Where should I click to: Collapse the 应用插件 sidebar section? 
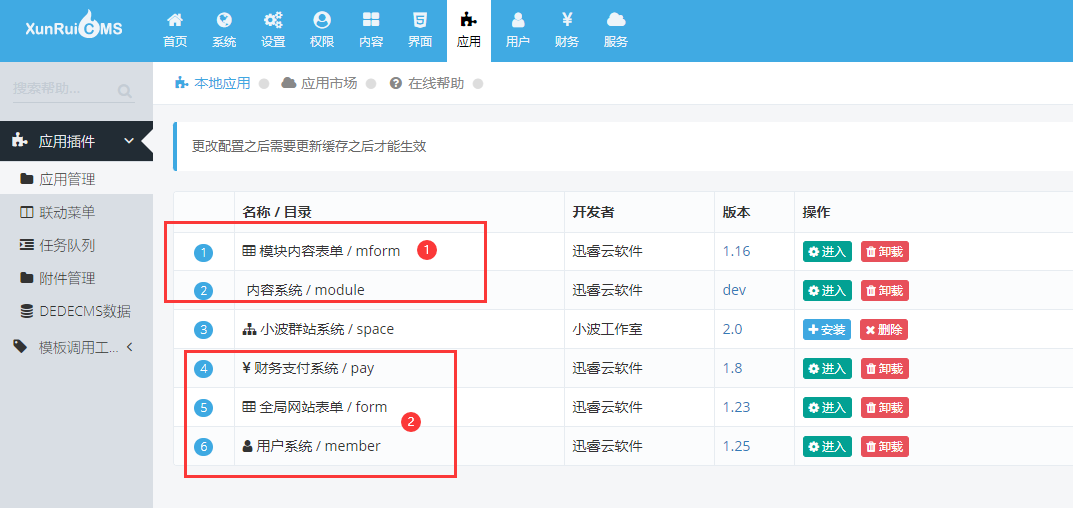[x=76, y=141]
